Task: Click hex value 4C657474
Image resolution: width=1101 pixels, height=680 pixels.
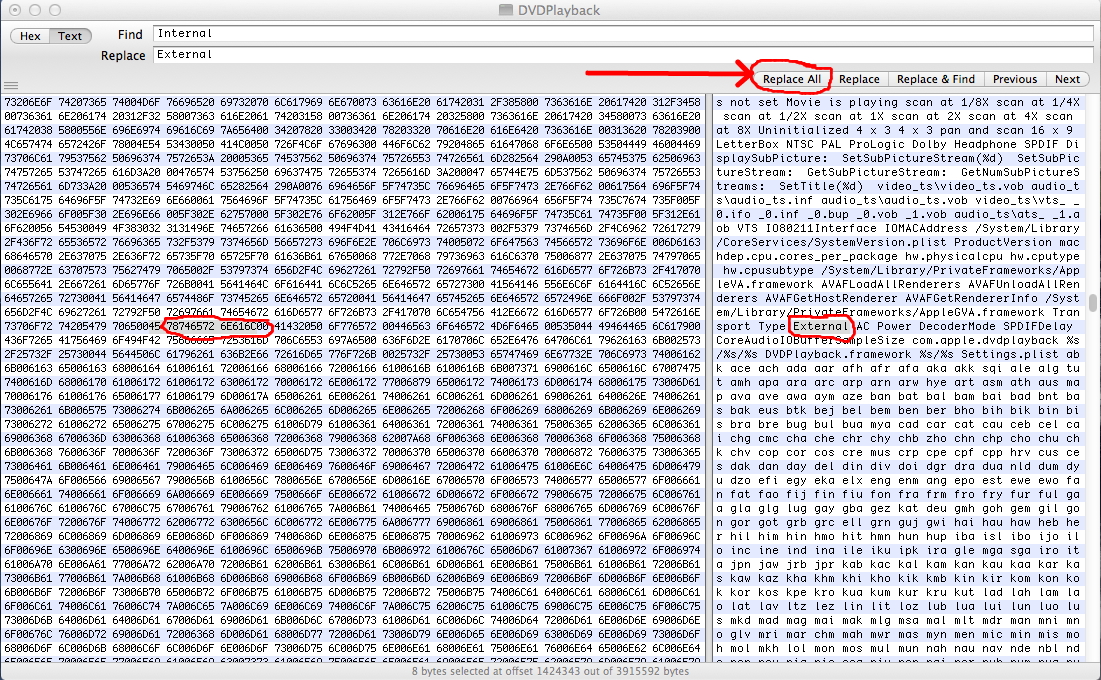Action: pyautogui.click(x=28, y=144)
